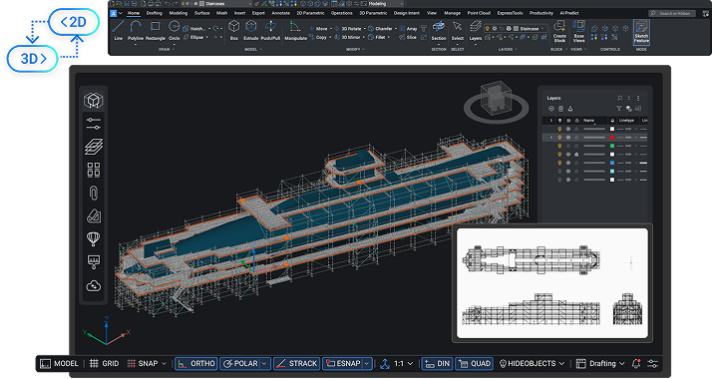Image resolution: width=712 pixels, height=379 pixels.
Task: Open the Surface ribbon tab
Action: [x=202, y=13]
